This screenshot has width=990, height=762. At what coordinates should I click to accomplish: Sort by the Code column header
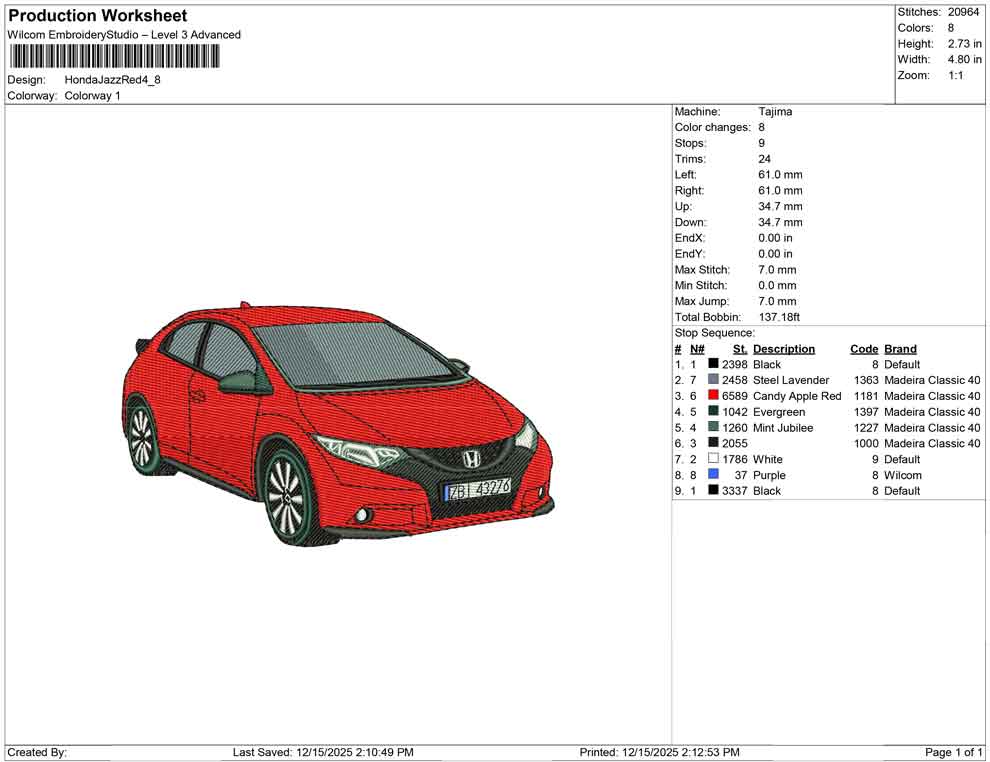(x=863, y=348)
